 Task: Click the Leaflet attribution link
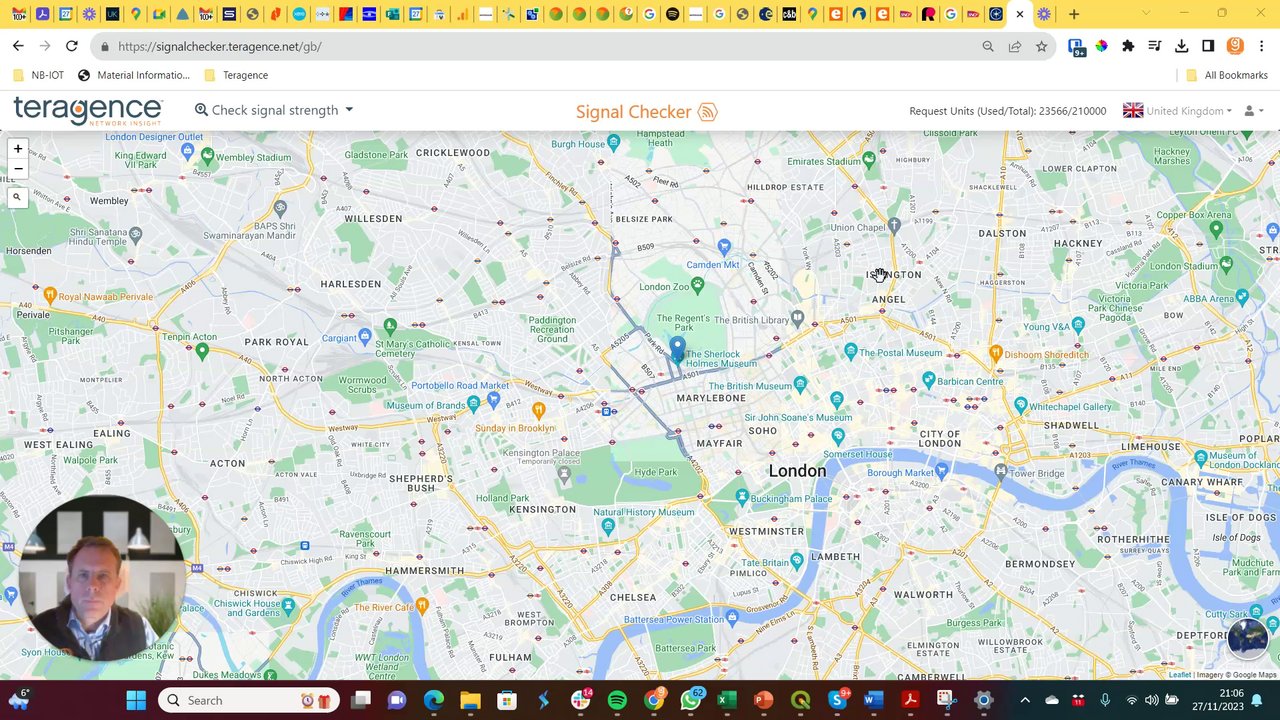click(1180, 675)
